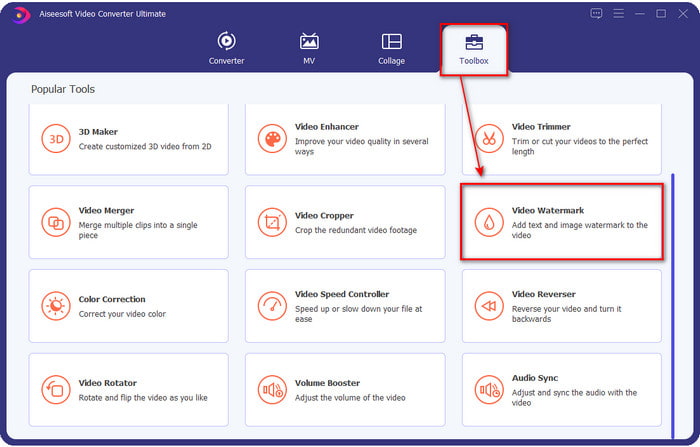Open the Collage tab
The image size is (700, 447).
392,48
